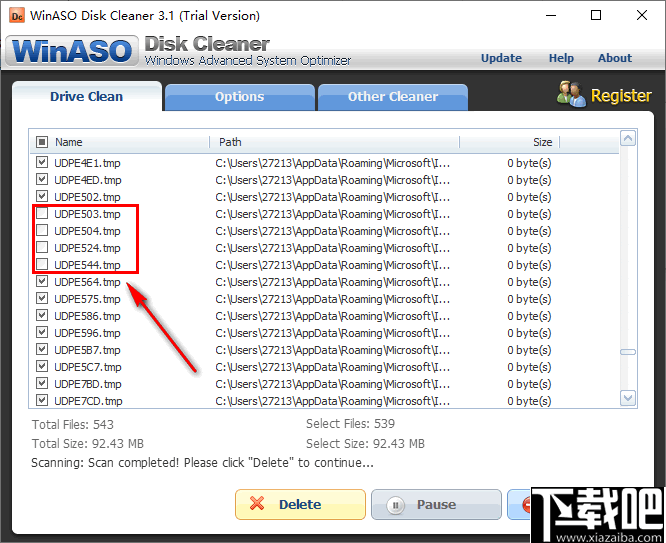666x543 pixels.
Task: Click the file list scrollbar thumb
Action: point(628,352)
